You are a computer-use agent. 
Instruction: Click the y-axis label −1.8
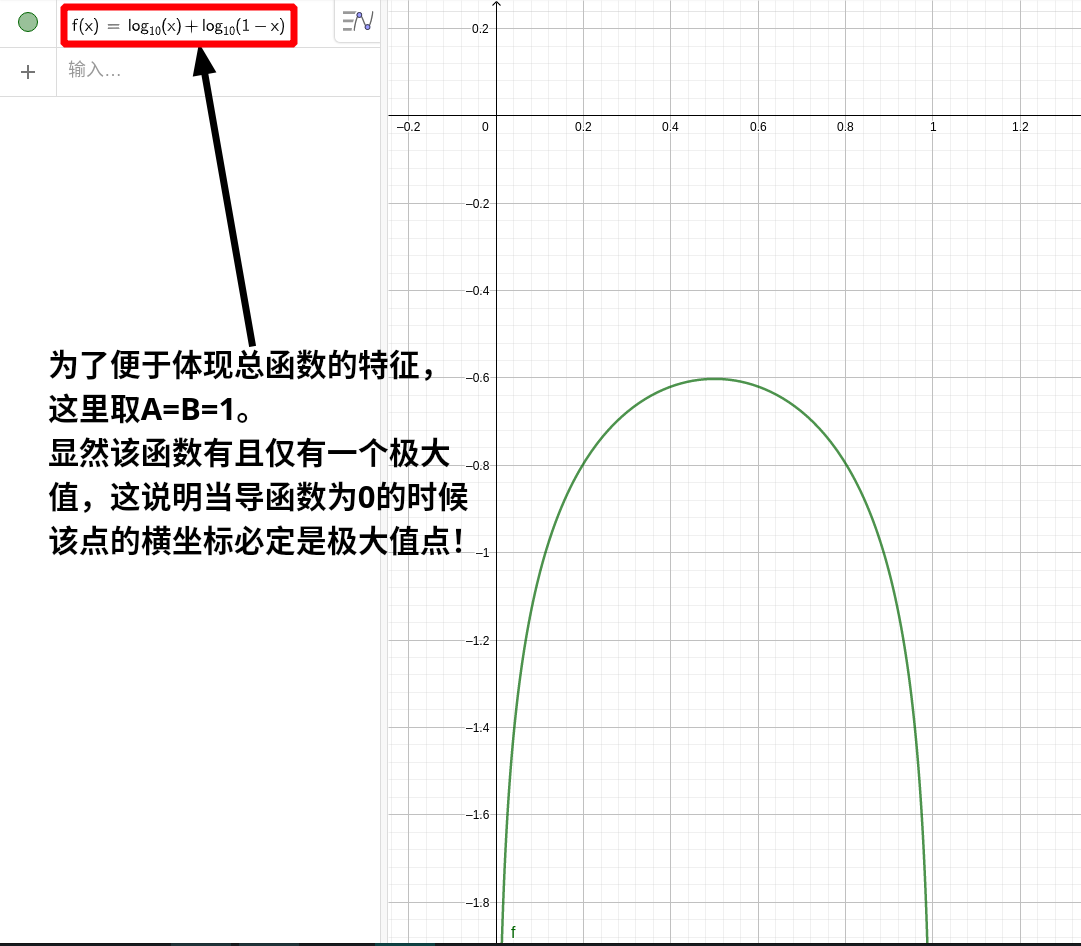click(477, 903)
